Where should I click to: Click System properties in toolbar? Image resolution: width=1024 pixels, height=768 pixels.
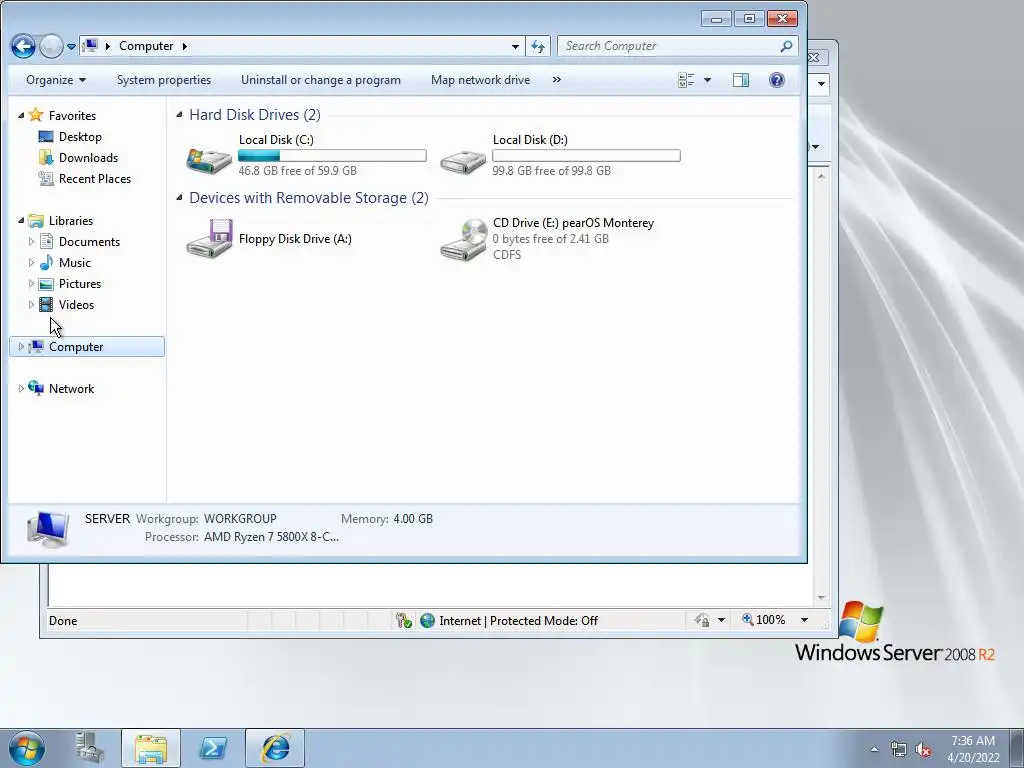point(164,80)
